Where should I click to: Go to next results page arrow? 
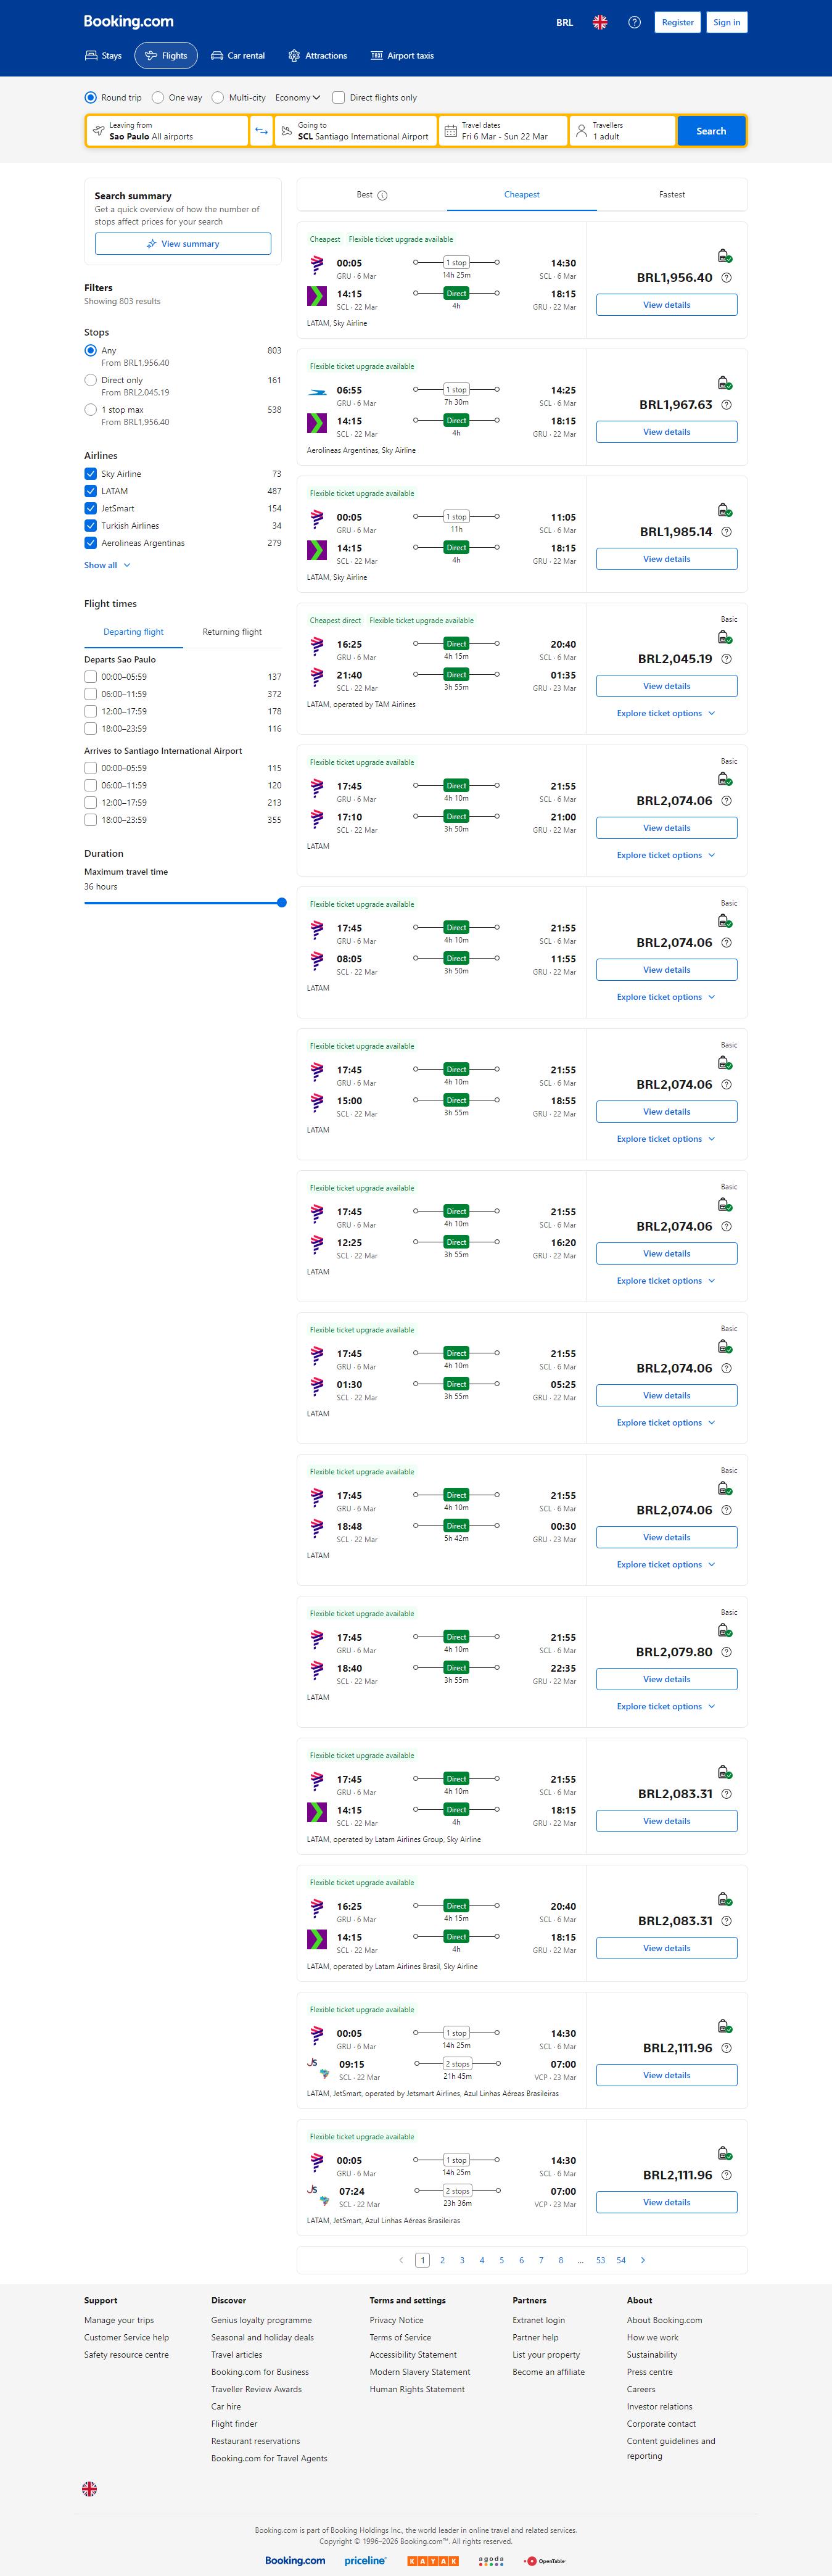pyautogui.click(x=642, y=2260)
